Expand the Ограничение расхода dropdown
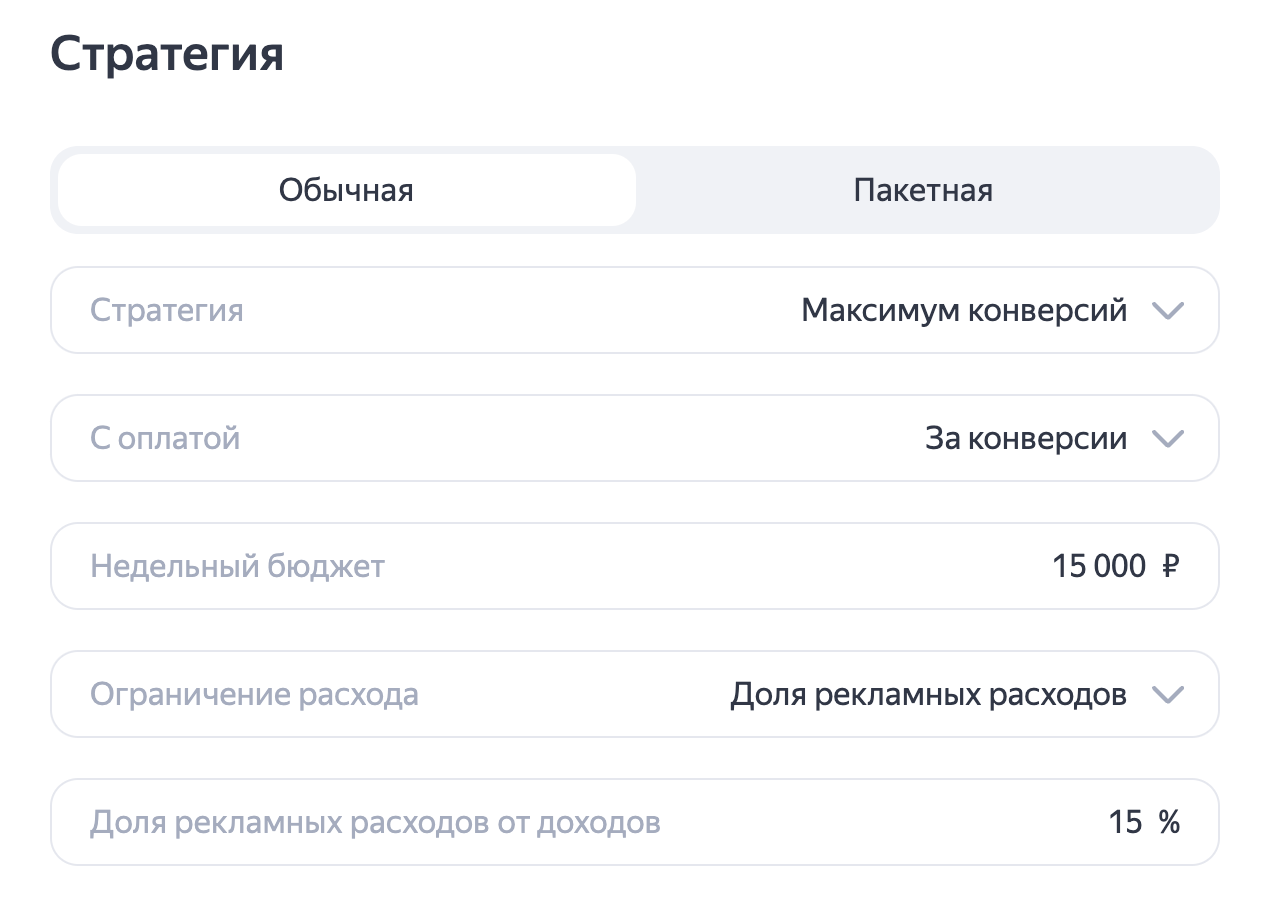This screenshot has width=1270, height=904. 634,694
